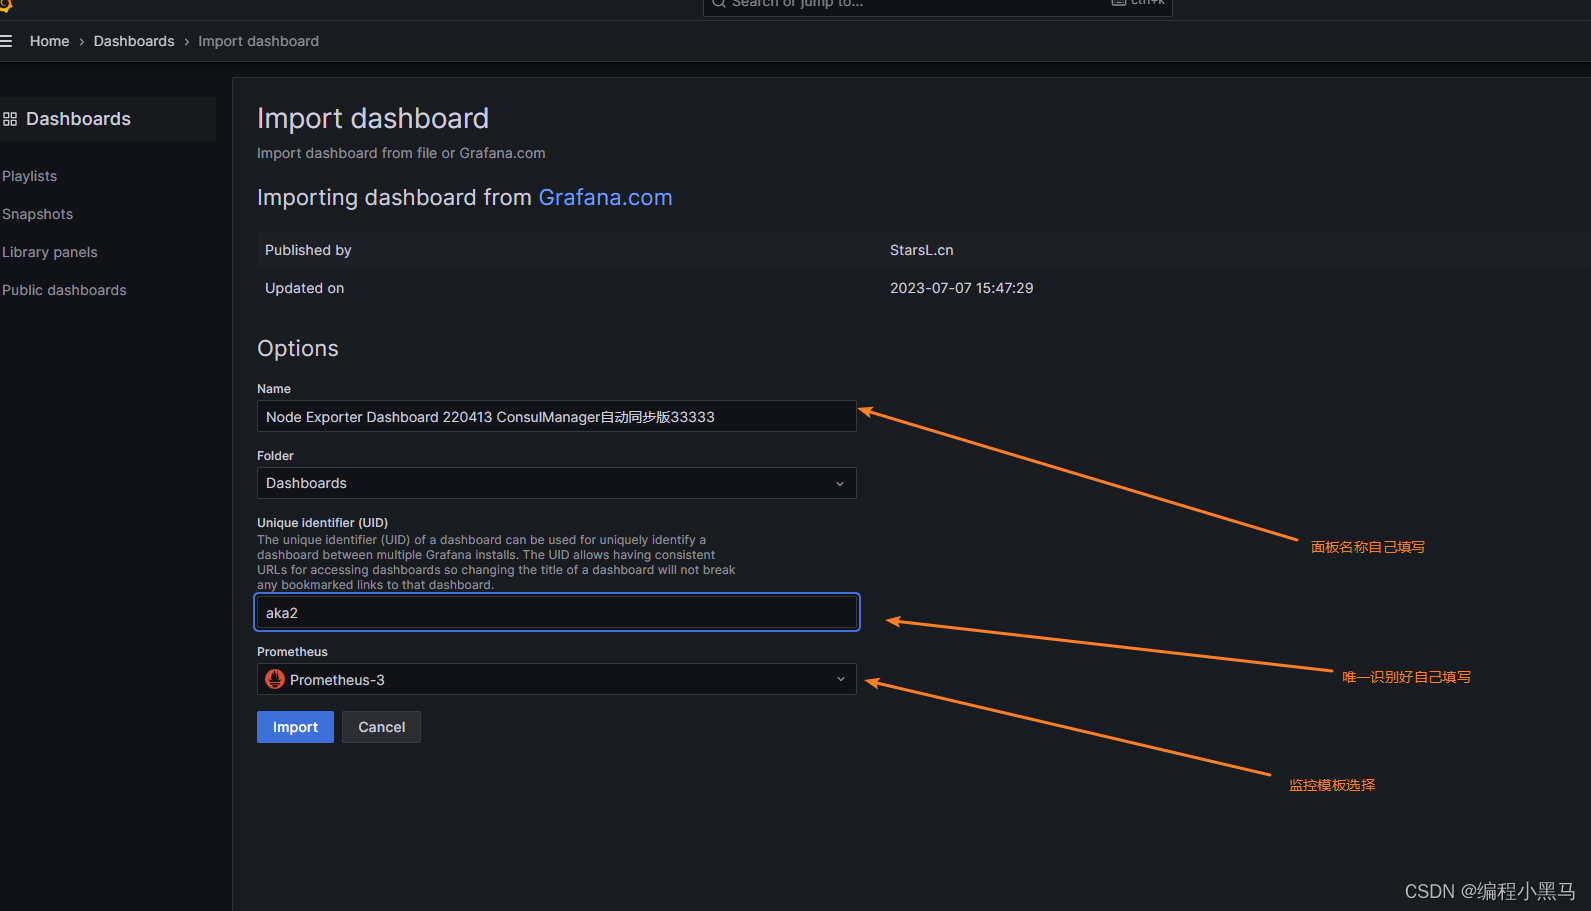
Task: Focus the UID input containing aka2
Action: coord(556,612)
